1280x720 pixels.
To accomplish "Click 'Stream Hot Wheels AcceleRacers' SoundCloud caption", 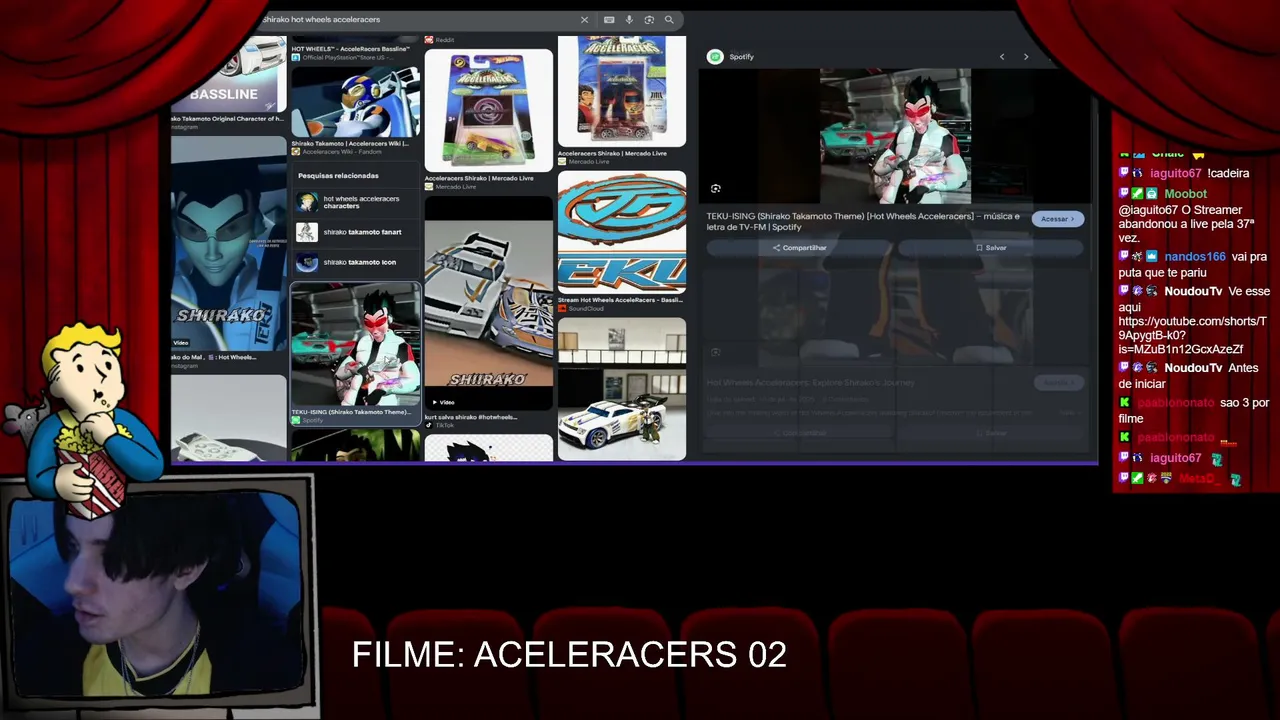I will (x=621, y=300).
